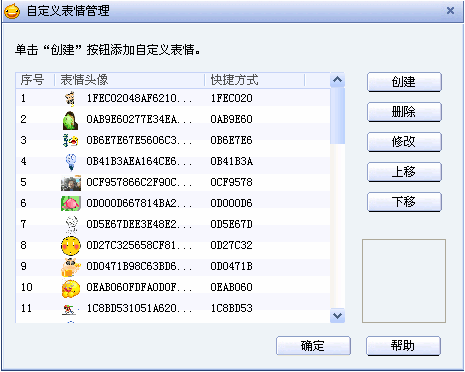
Task: Select entry 1FEC02048AF6210...
Action: pyautogui.click(x=139, y=98)
